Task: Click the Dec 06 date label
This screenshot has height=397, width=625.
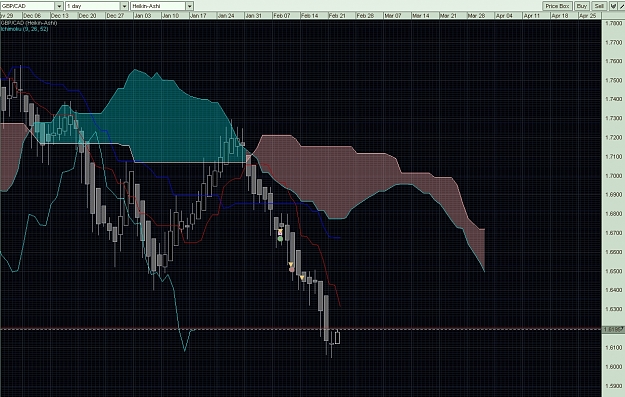Action: pos(32,16)
